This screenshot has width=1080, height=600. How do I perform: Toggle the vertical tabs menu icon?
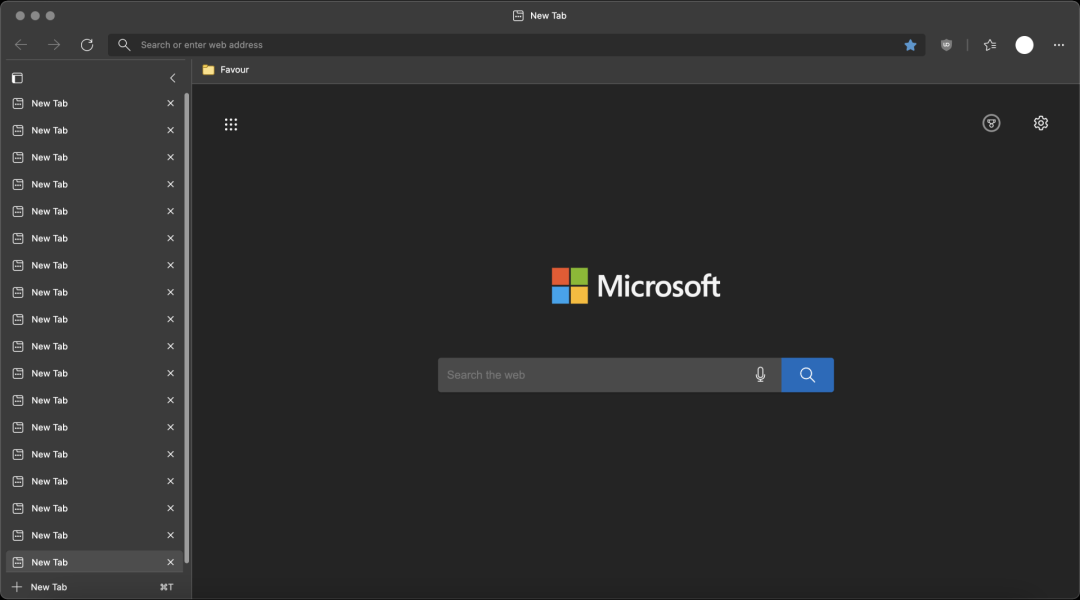click(17, 78)
